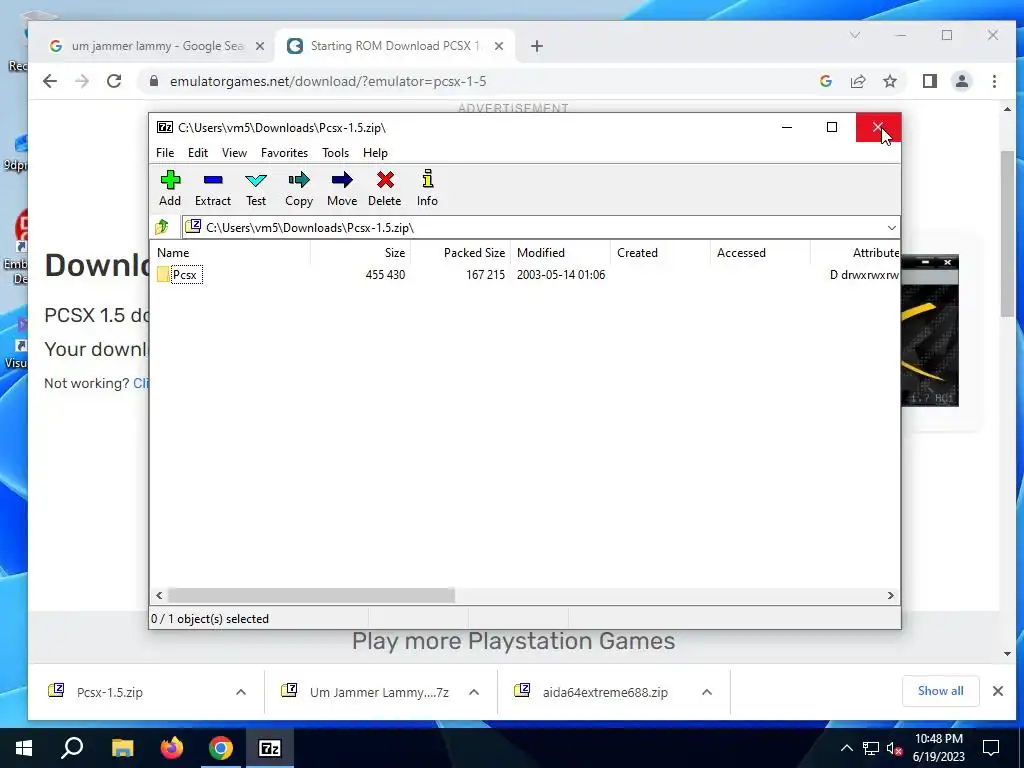Click the network tray icon
Viewport: 1024px width, 768px height.
[871, 748]
